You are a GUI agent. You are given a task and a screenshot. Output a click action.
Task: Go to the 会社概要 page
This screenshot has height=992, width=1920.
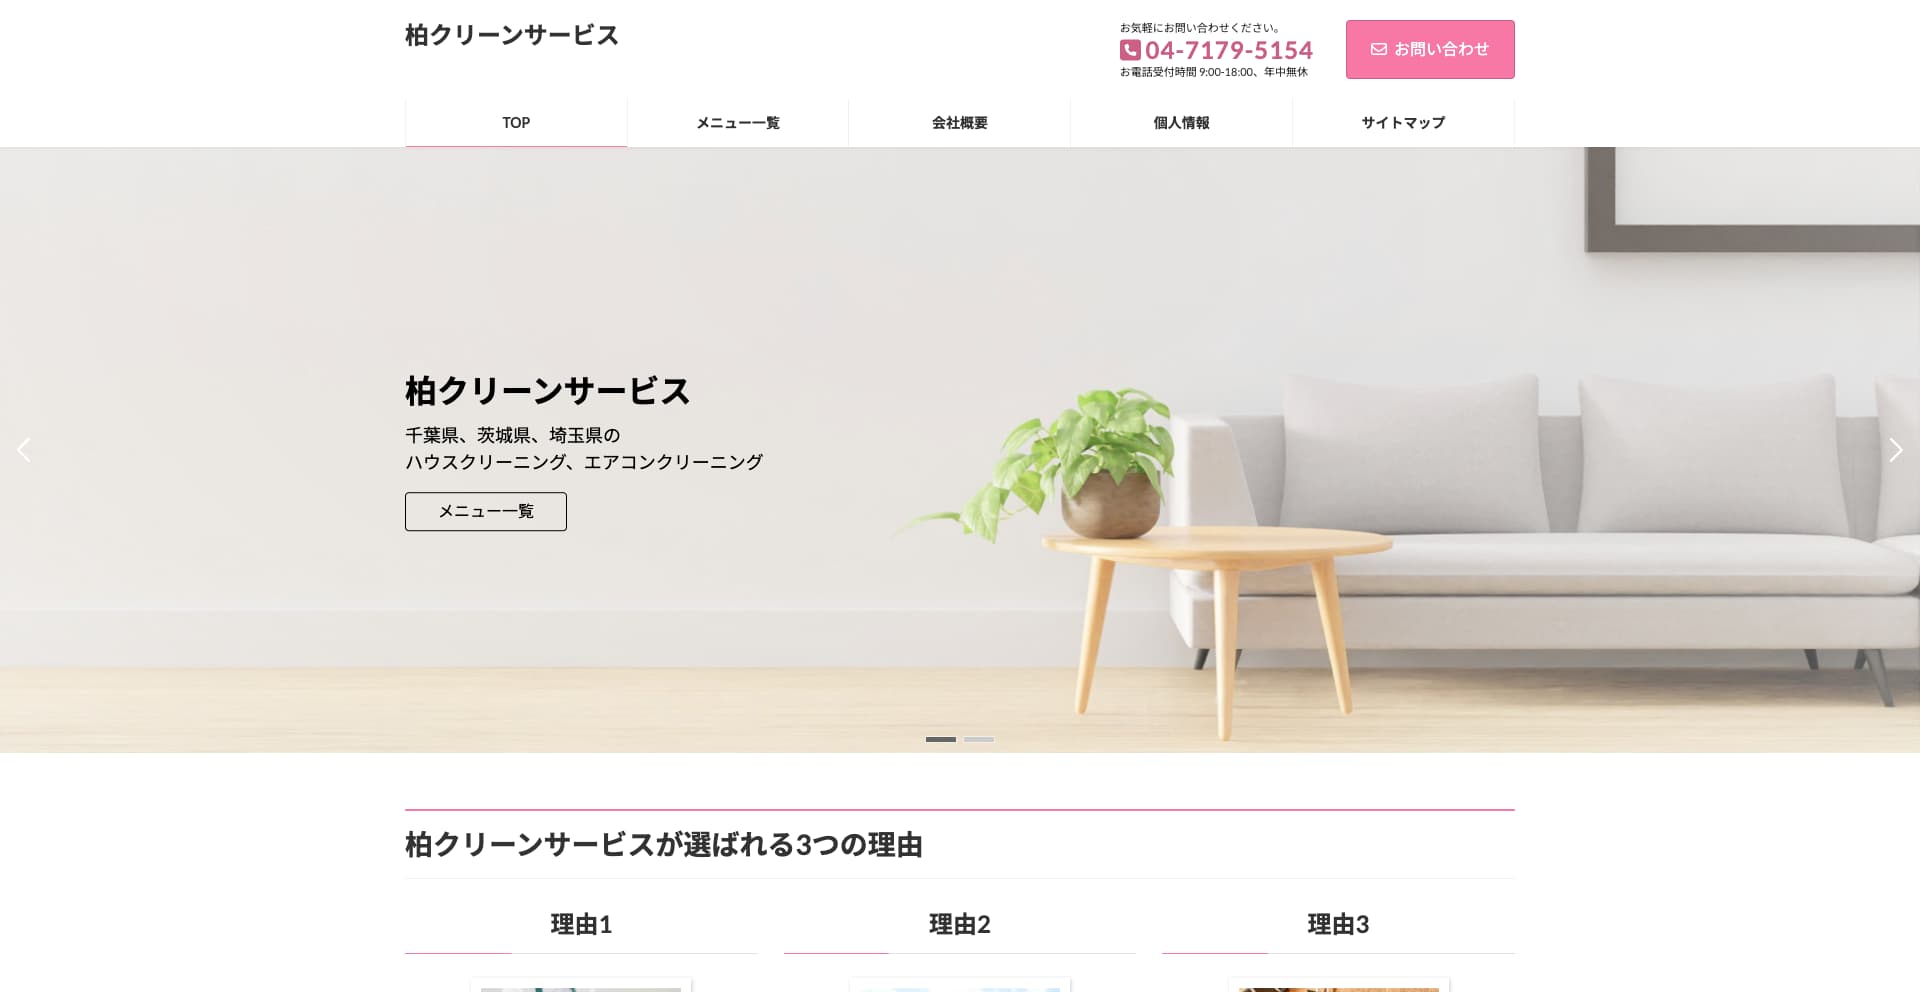click(x=960, y=123)
